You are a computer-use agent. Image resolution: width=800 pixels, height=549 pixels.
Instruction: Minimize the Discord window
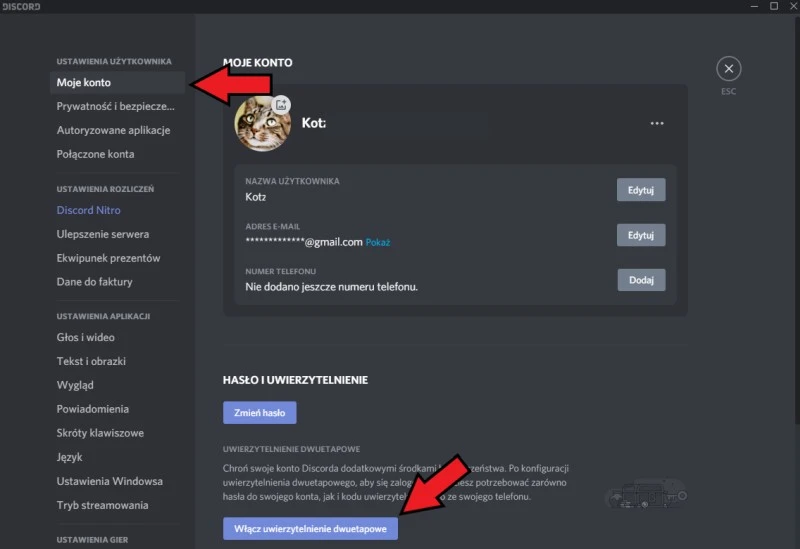[x=754, y=6]
